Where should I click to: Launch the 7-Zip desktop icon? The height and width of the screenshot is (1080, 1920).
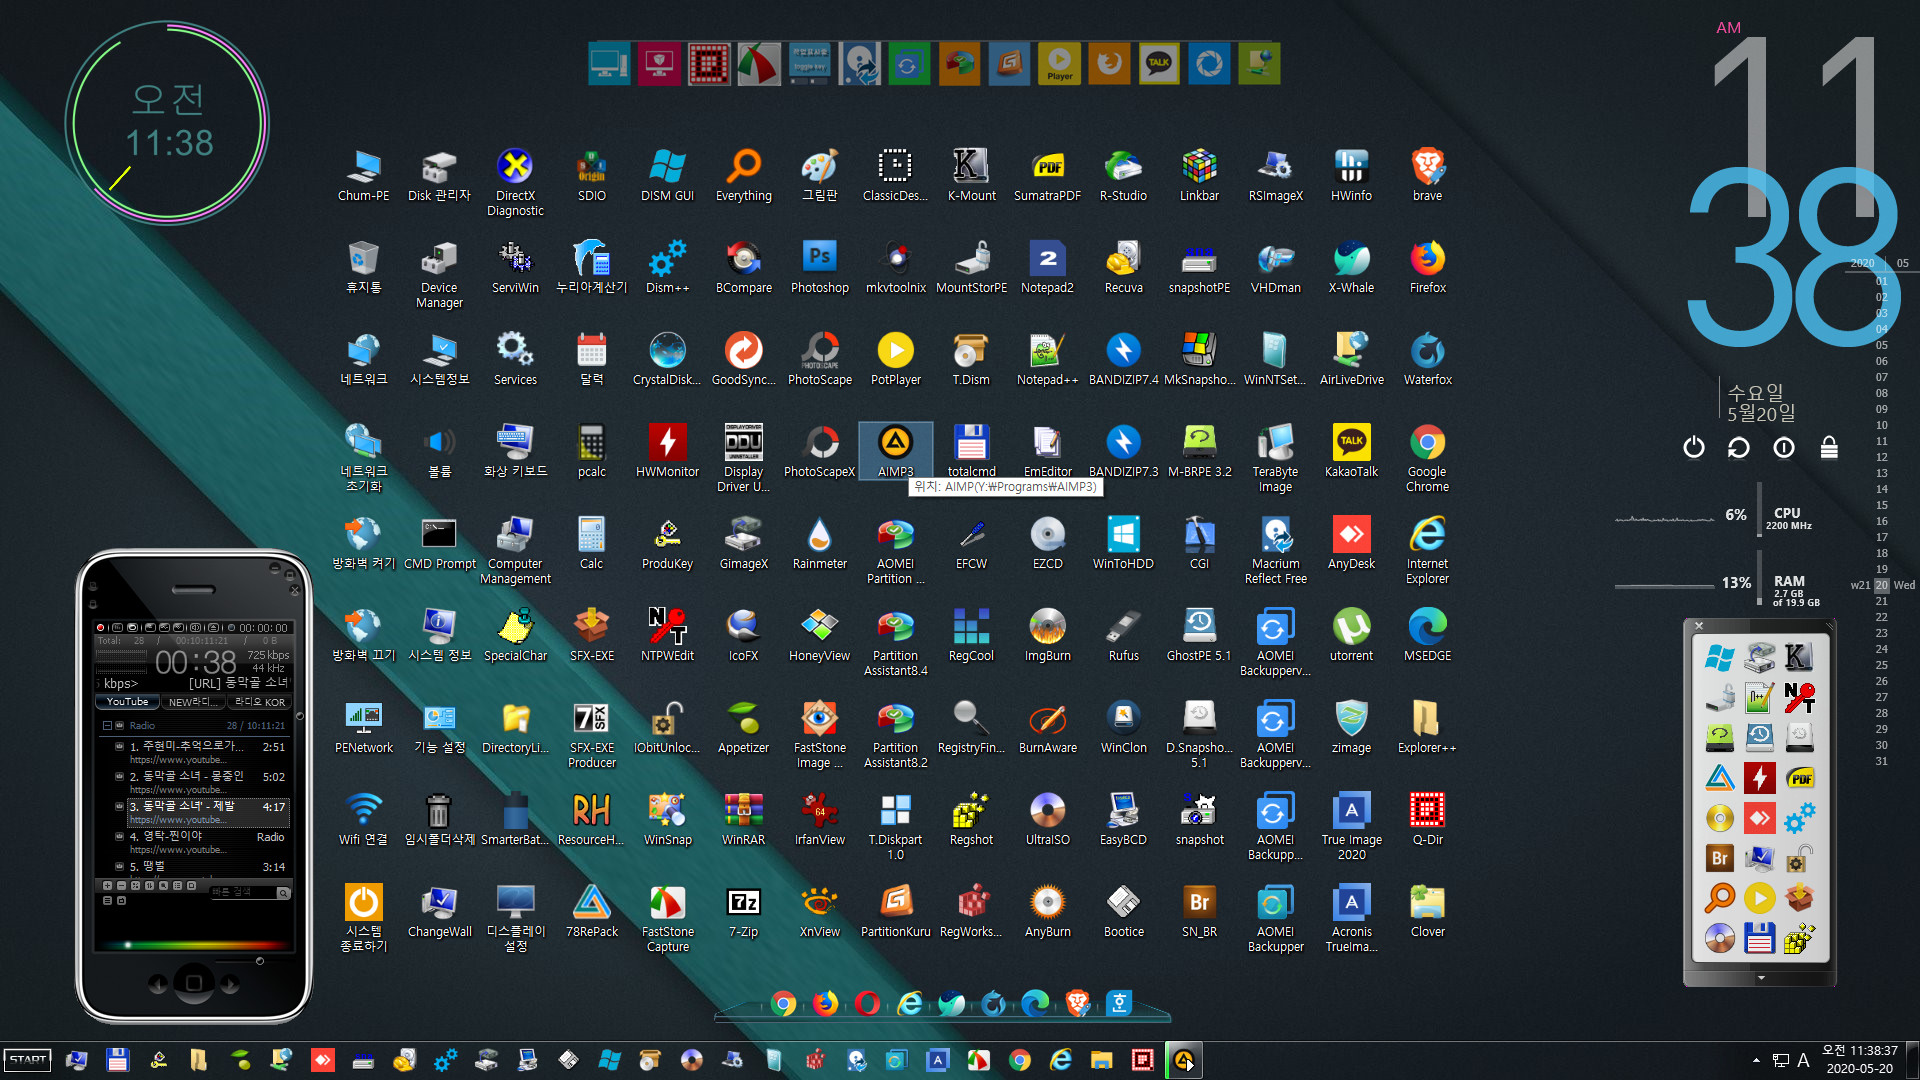pyautogui.click(x=743, y=911)
